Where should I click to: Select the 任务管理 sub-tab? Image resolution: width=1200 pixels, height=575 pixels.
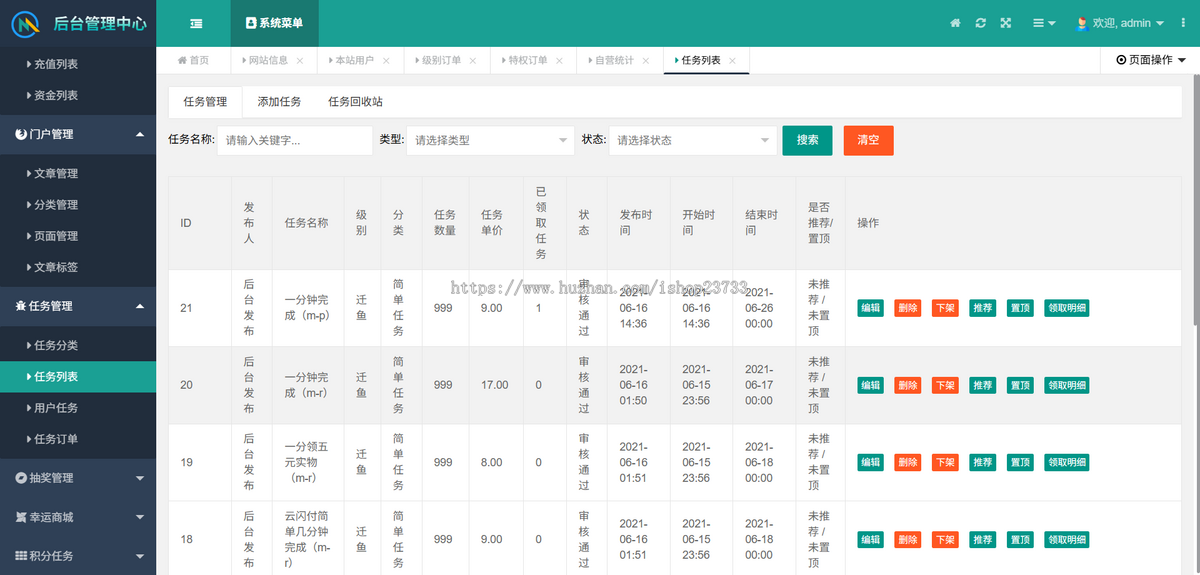[205, 102]
